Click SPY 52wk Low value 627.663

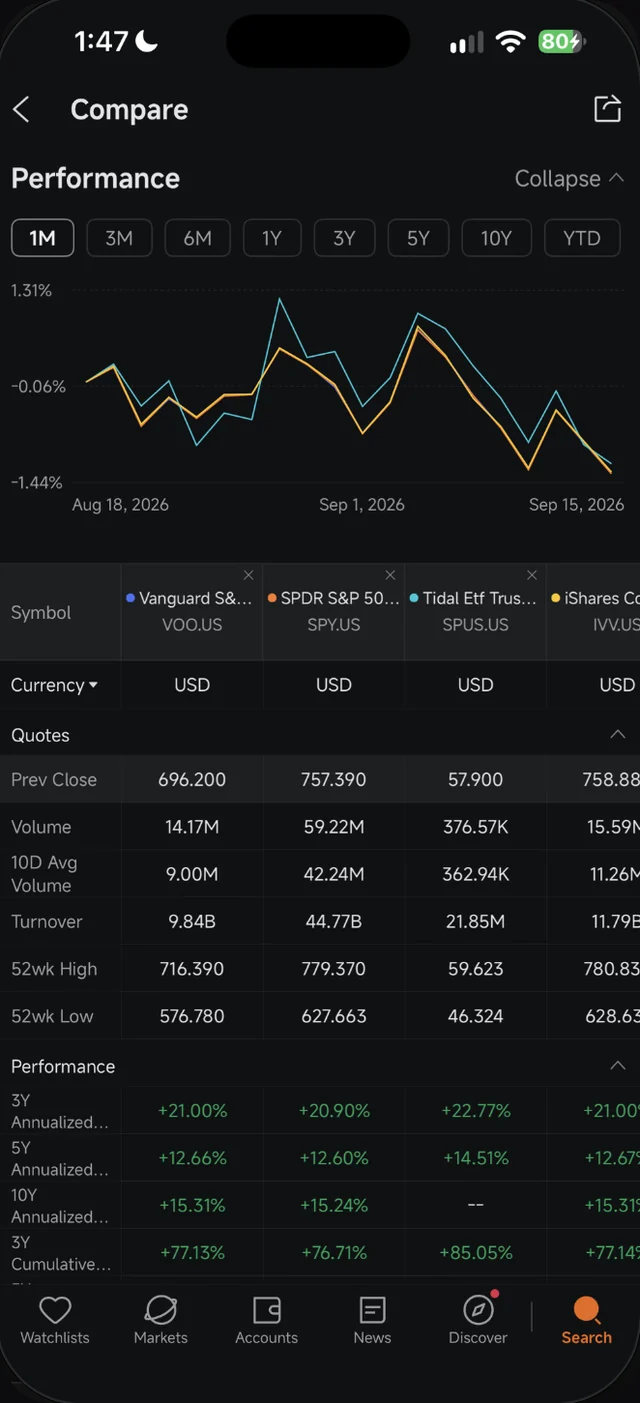coord(334,1016)
